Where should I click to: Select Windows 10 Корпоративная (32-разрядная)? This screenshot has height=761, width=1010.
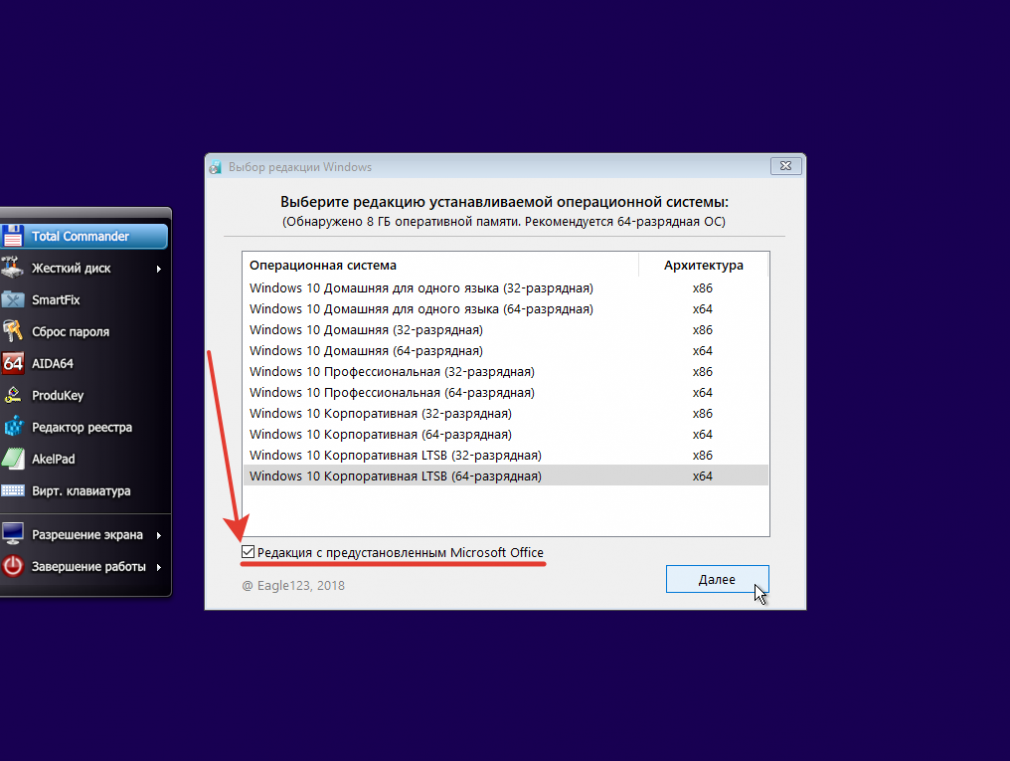pos(506,414)
